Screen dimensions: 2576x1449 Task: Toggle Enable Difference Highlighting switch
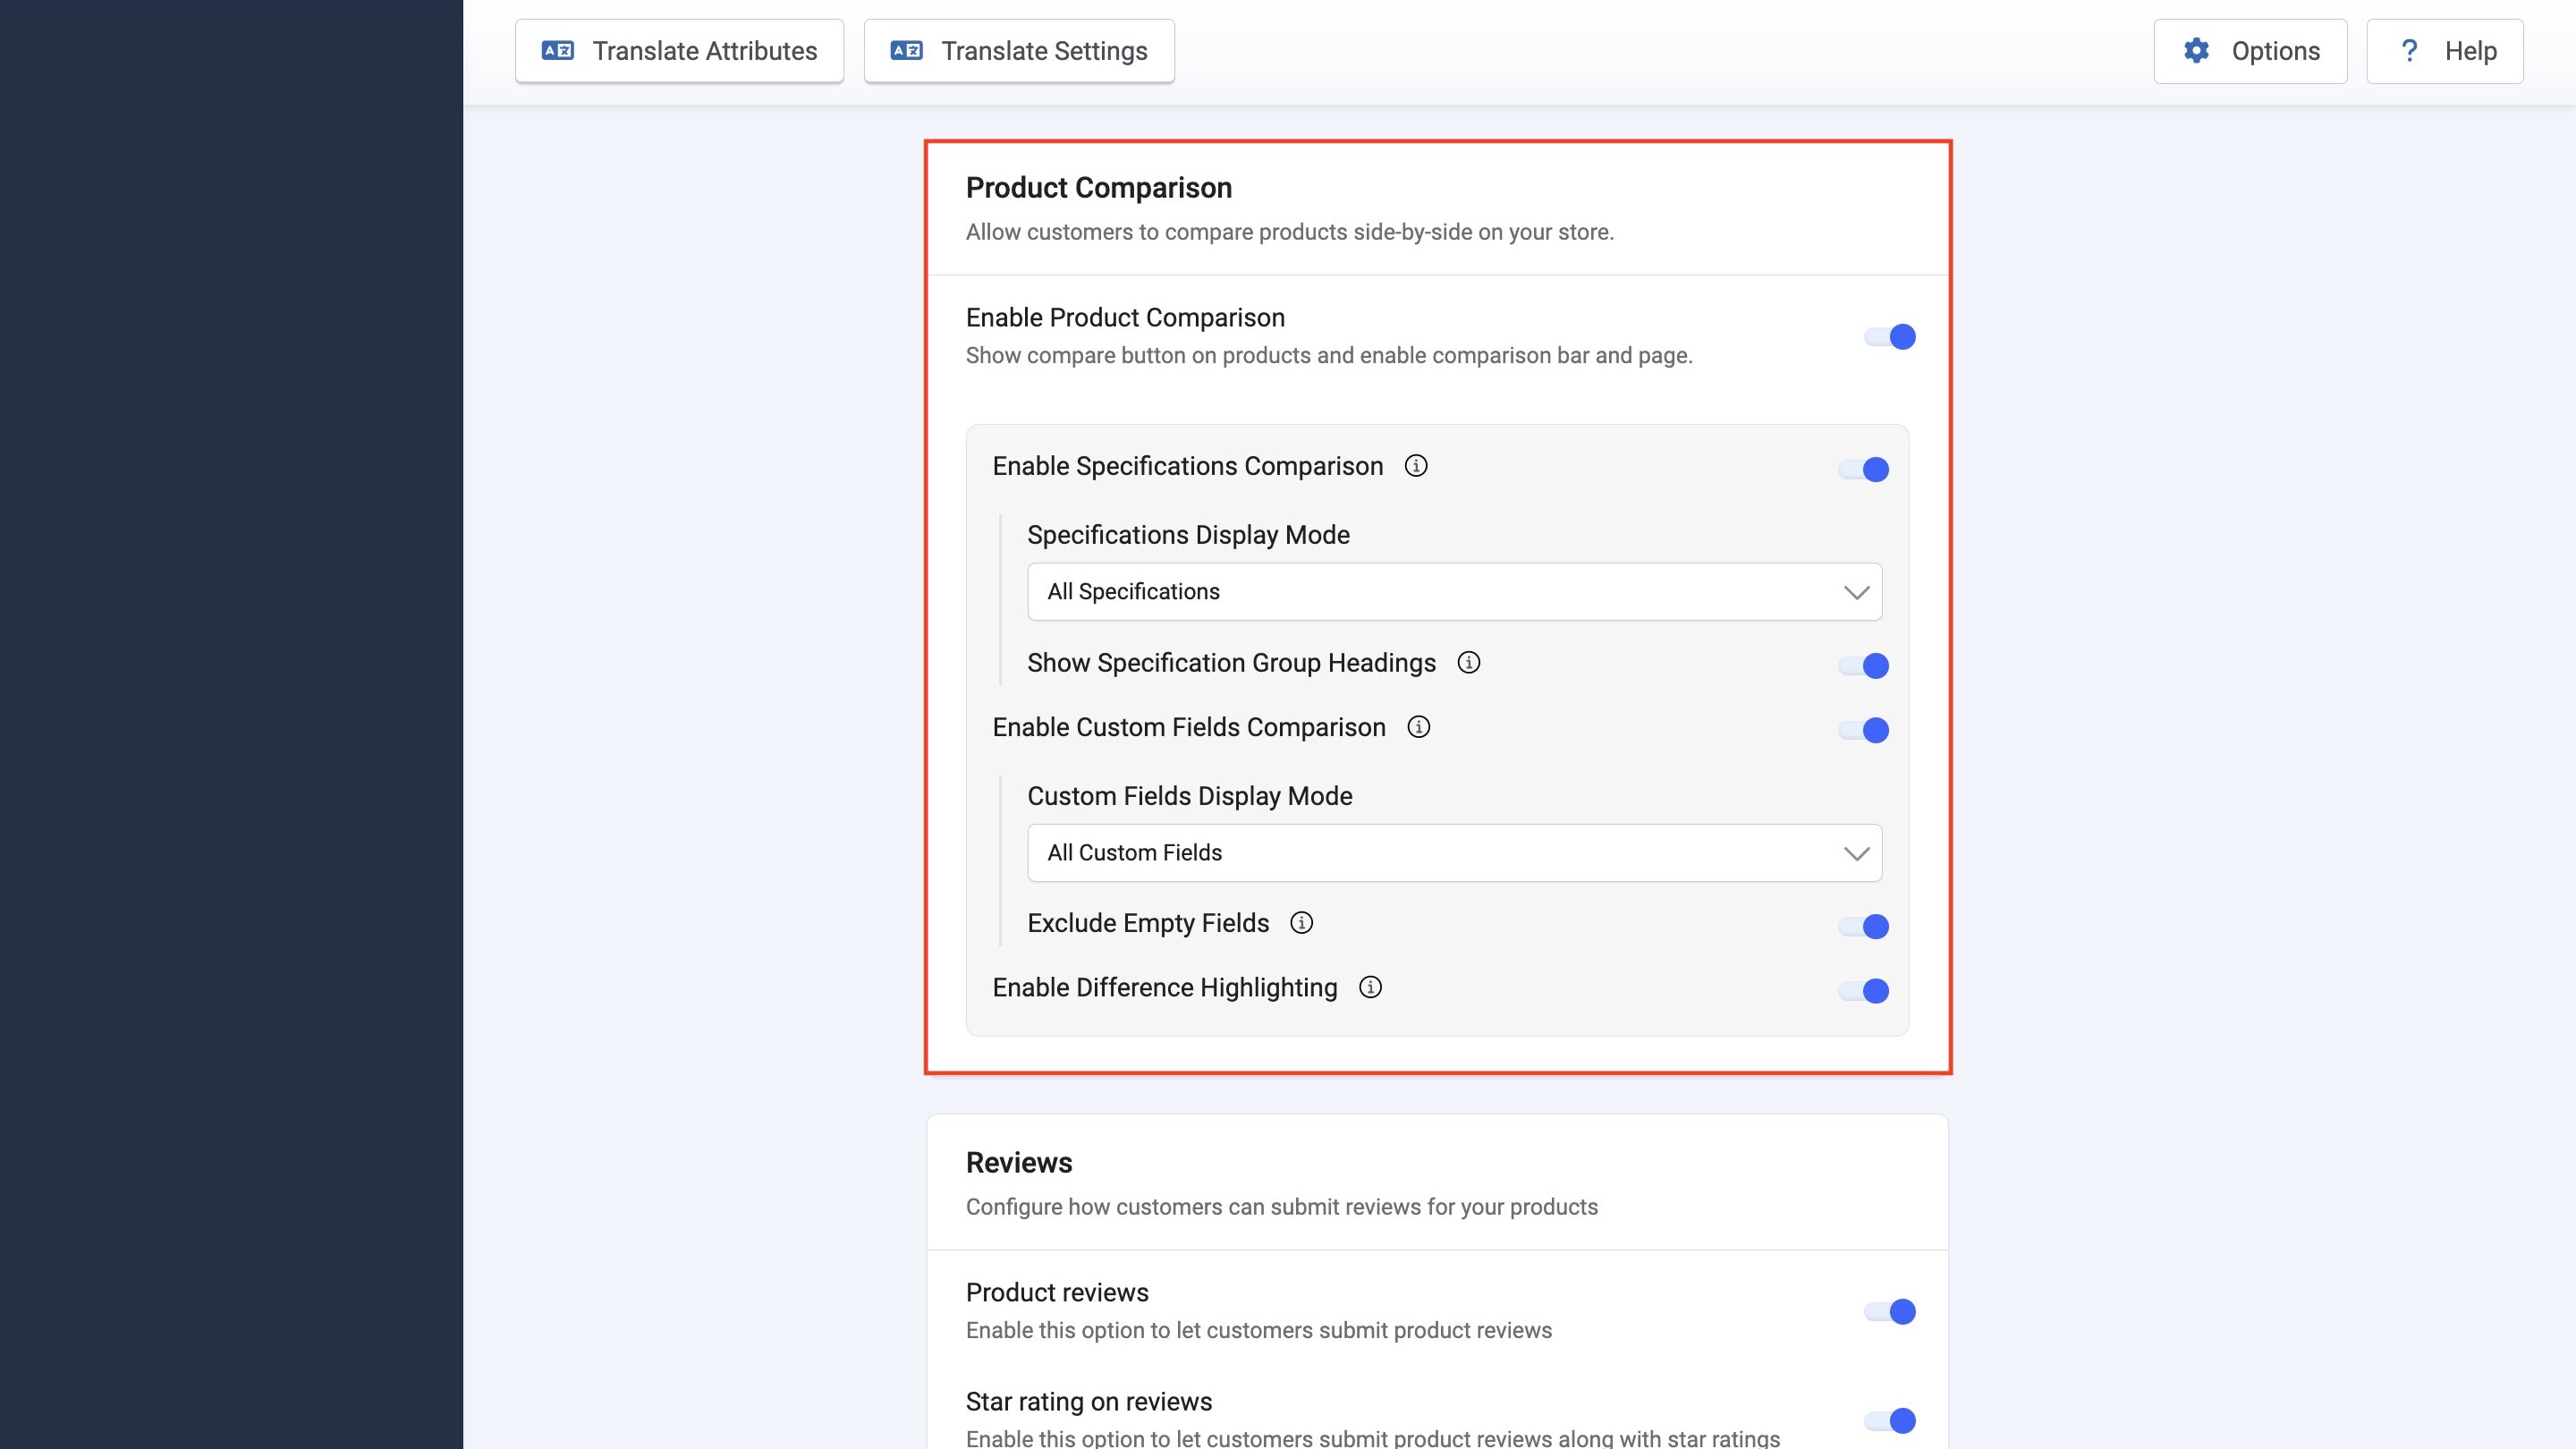(x=1863, y=991)
